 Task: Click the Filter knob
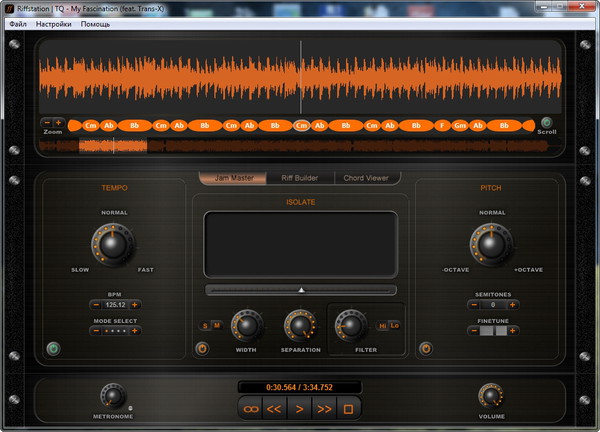[x=351, y=326]
